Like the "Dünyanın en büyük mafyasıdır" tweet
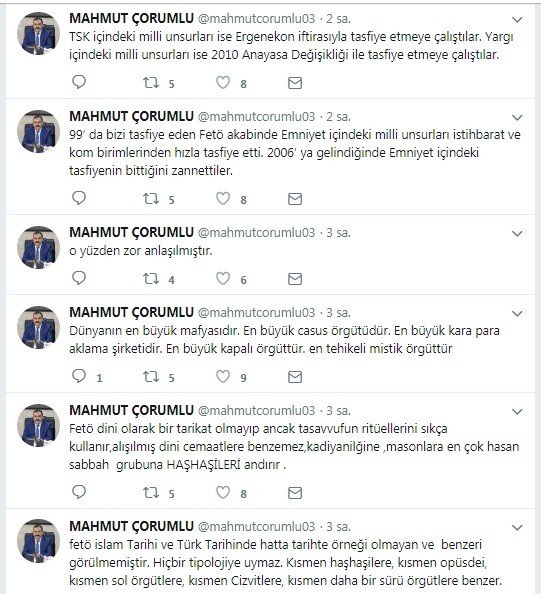This screenshot has width=541, height=594. pyautogui.click(x=223, y=377)
